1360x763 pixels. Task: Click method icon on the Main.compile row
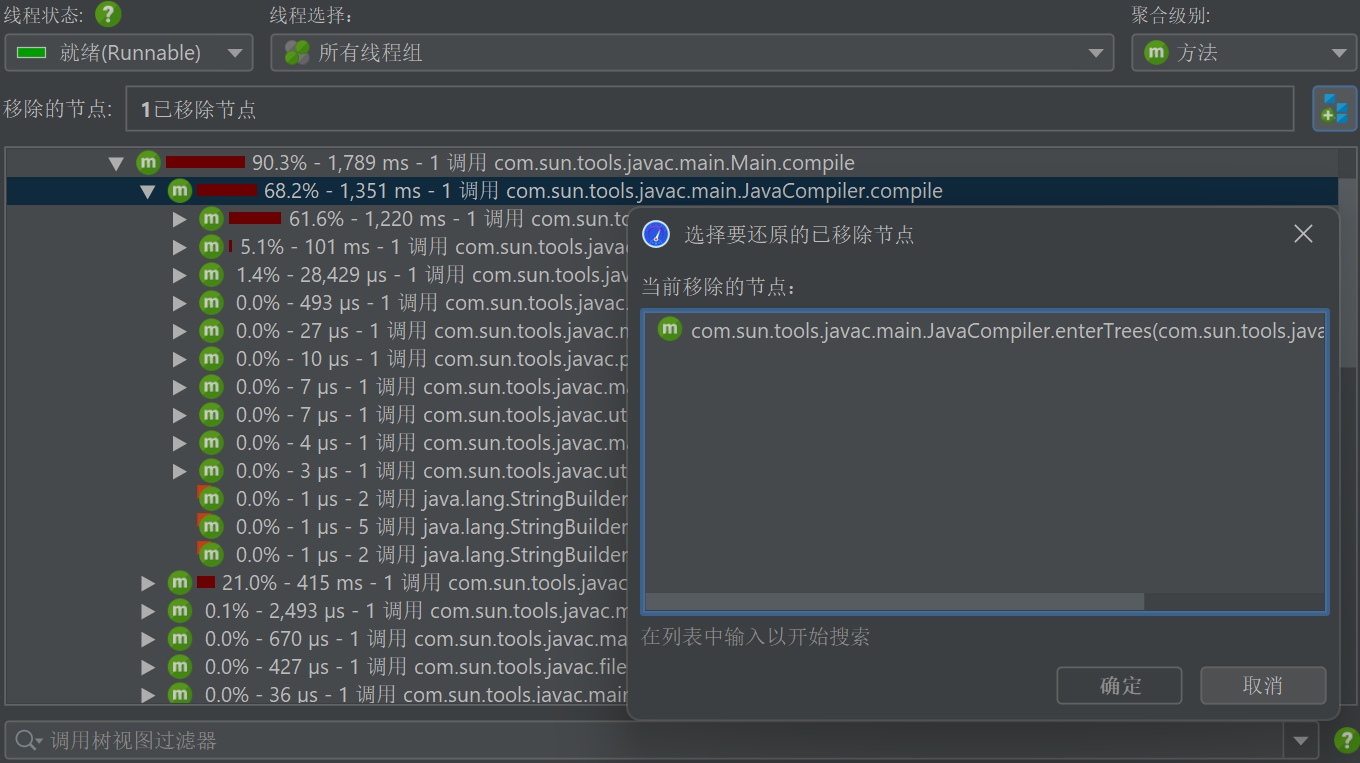coord(148,163)
